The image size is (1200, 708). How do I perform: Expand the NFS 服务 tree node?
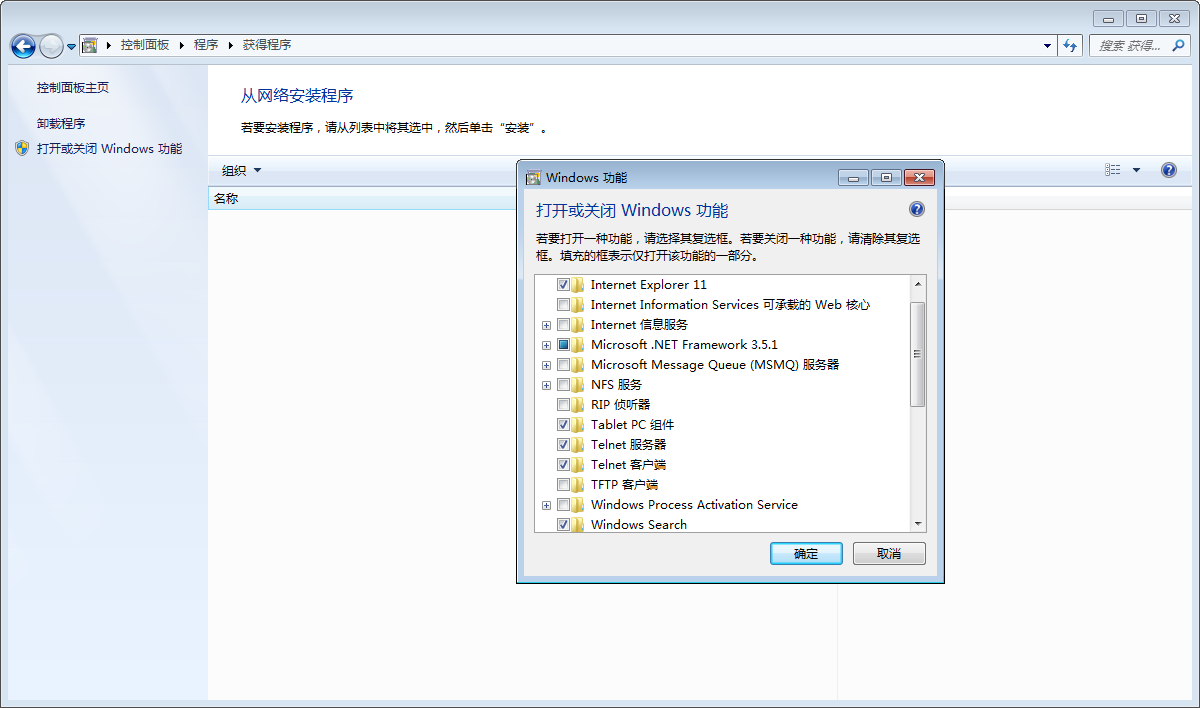(546, 385)
